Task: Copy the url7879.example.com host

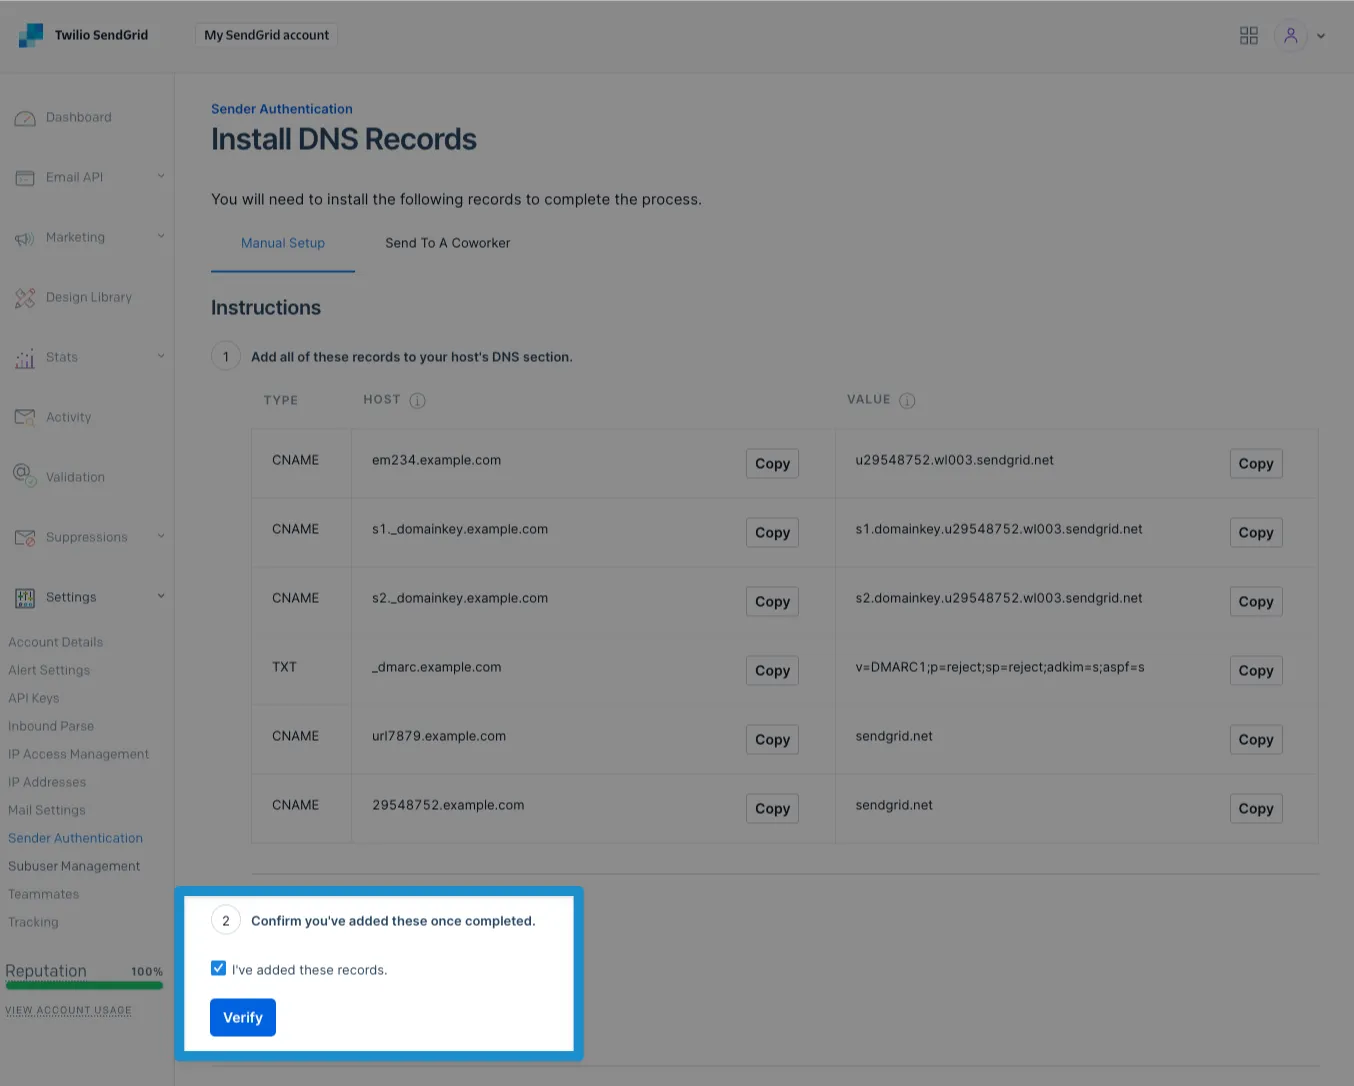Action: pos(772,740)
